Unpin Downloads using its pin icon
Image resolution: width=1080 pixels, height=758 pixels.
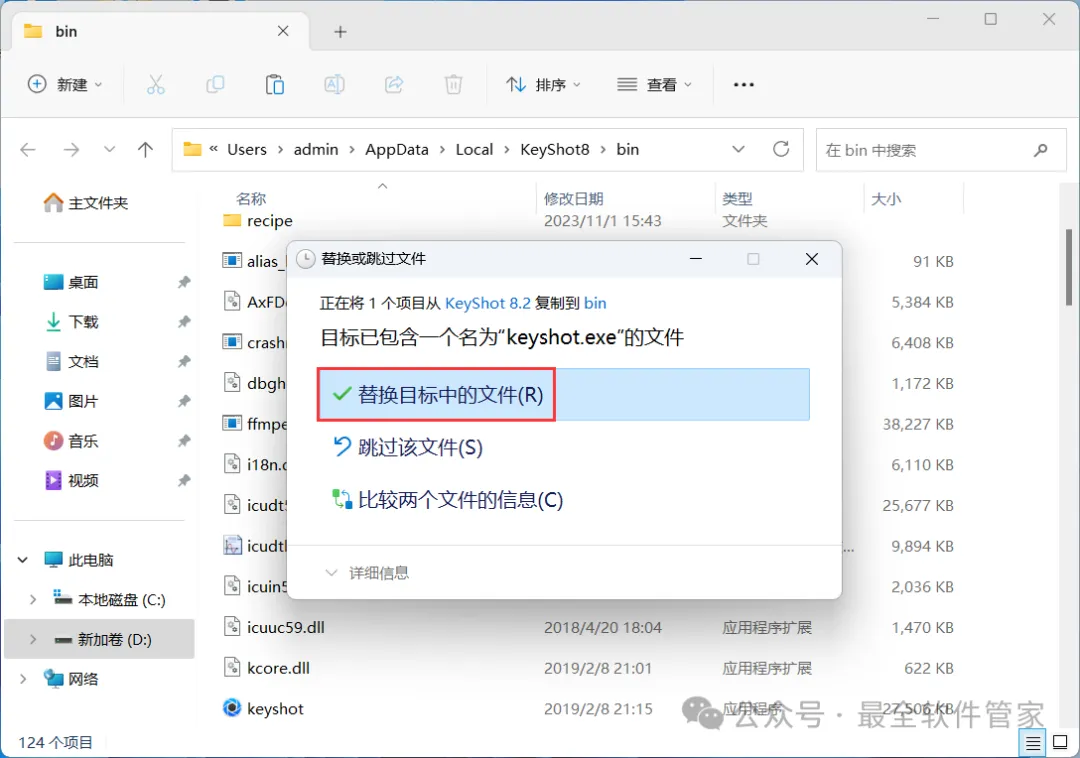[184, 322]
